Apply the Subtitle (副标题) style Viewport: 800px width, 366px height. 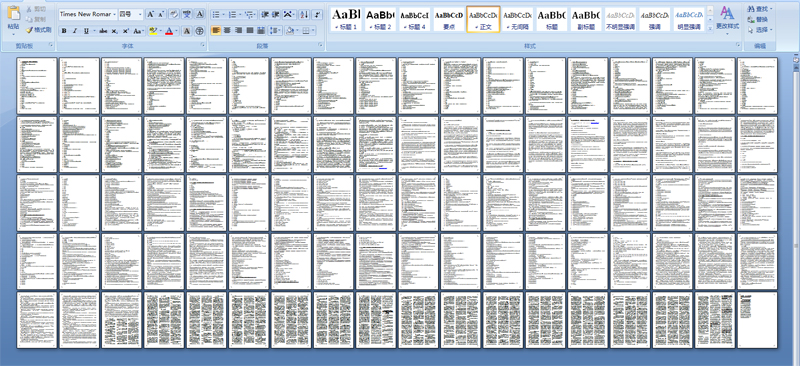[585, 19]
